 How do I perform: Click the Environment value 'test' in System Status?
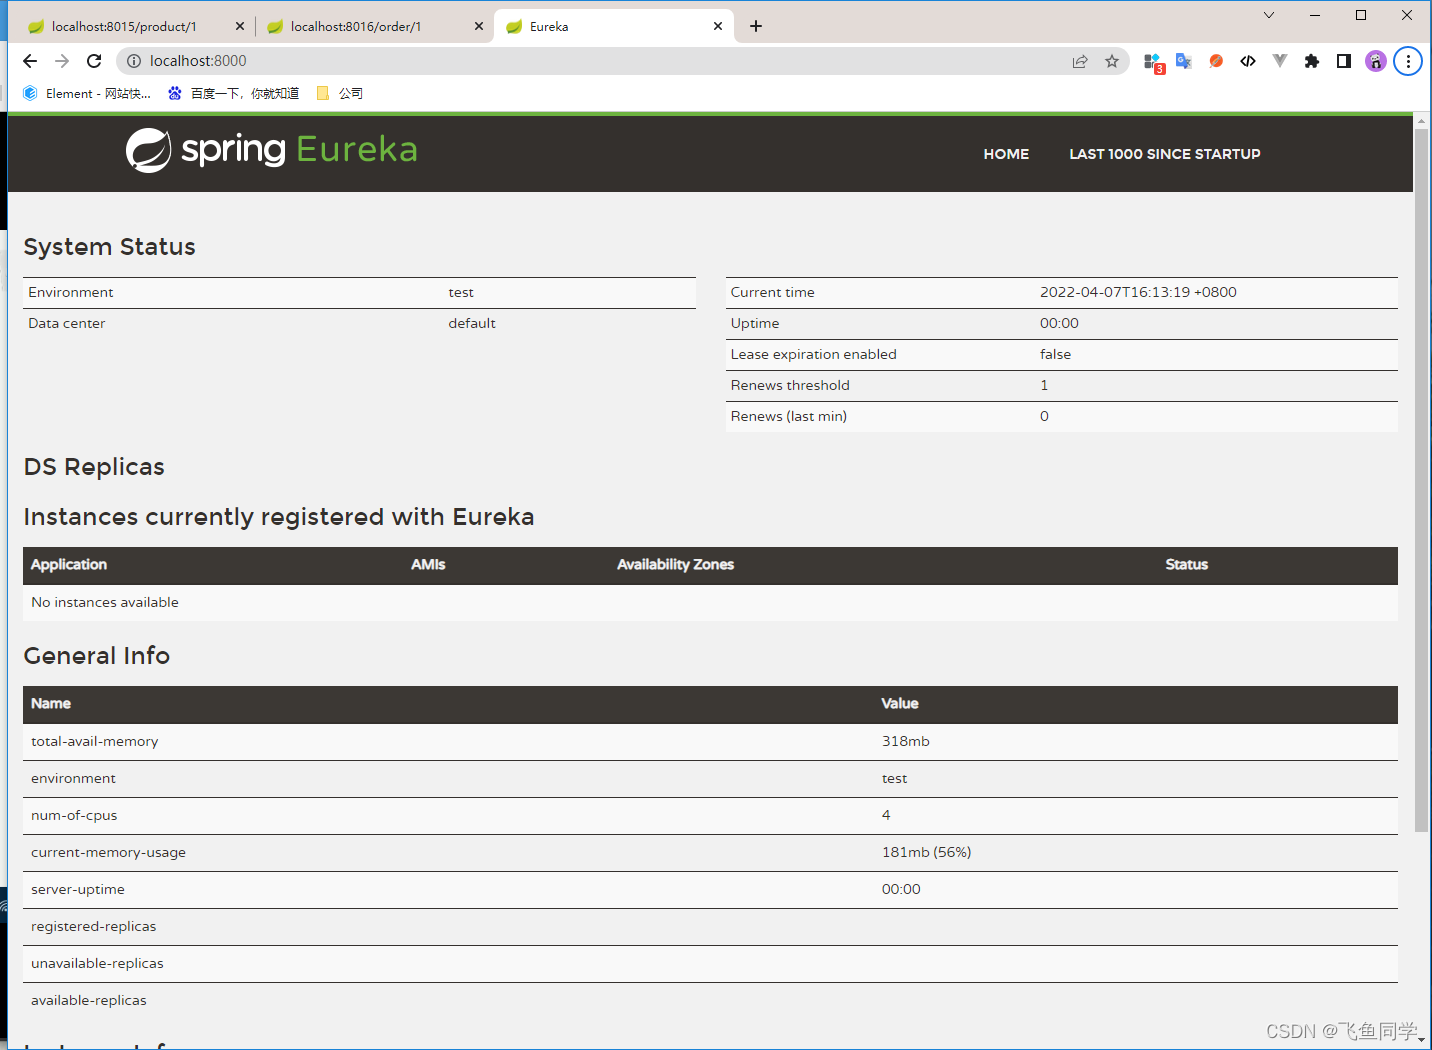[461, 292]
